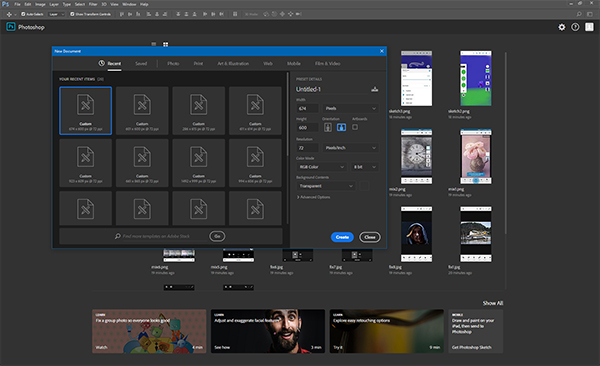Open the Pixels/Inch resolution units dropdown

coord(351,148)
